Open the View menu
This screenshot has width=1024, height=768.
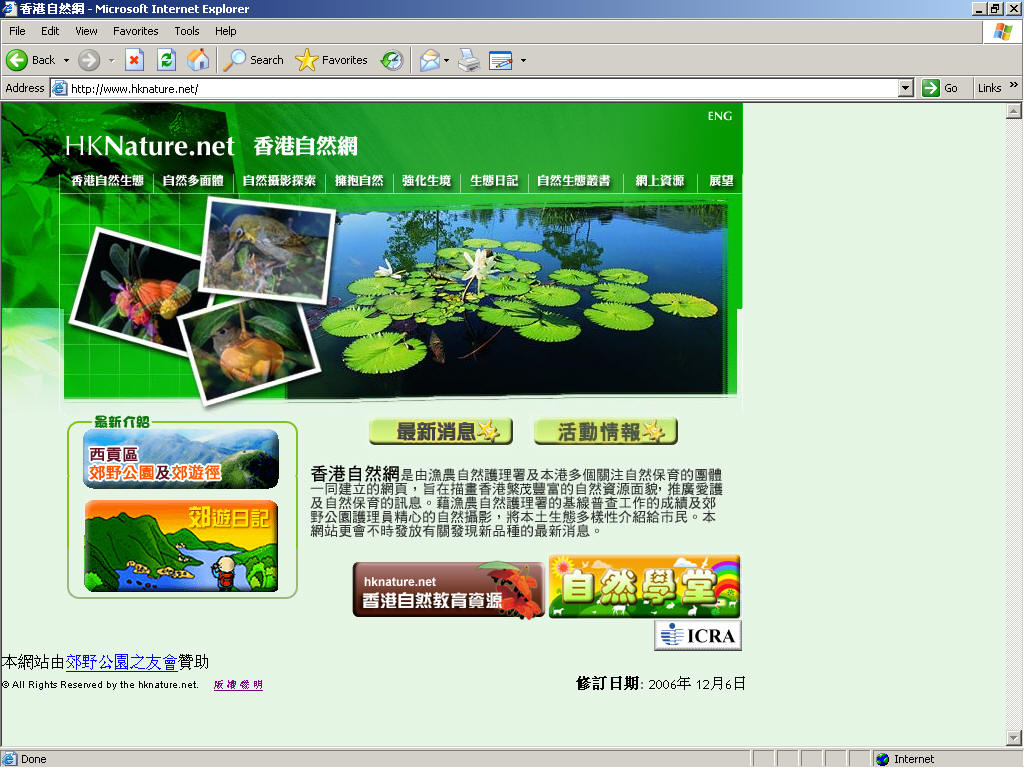click(86, 31)
